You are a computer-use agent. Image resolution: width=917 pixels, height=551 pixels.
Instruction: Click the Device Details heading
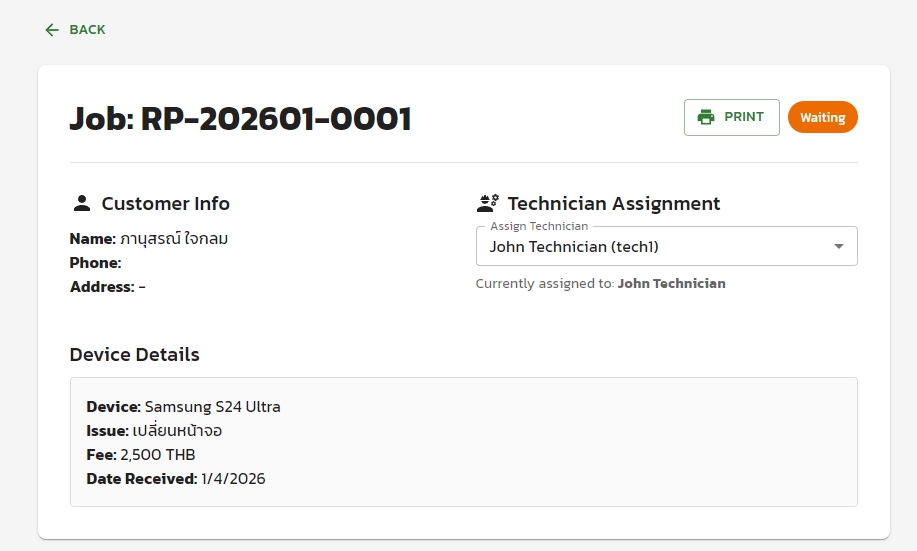(x=135, y=354)
